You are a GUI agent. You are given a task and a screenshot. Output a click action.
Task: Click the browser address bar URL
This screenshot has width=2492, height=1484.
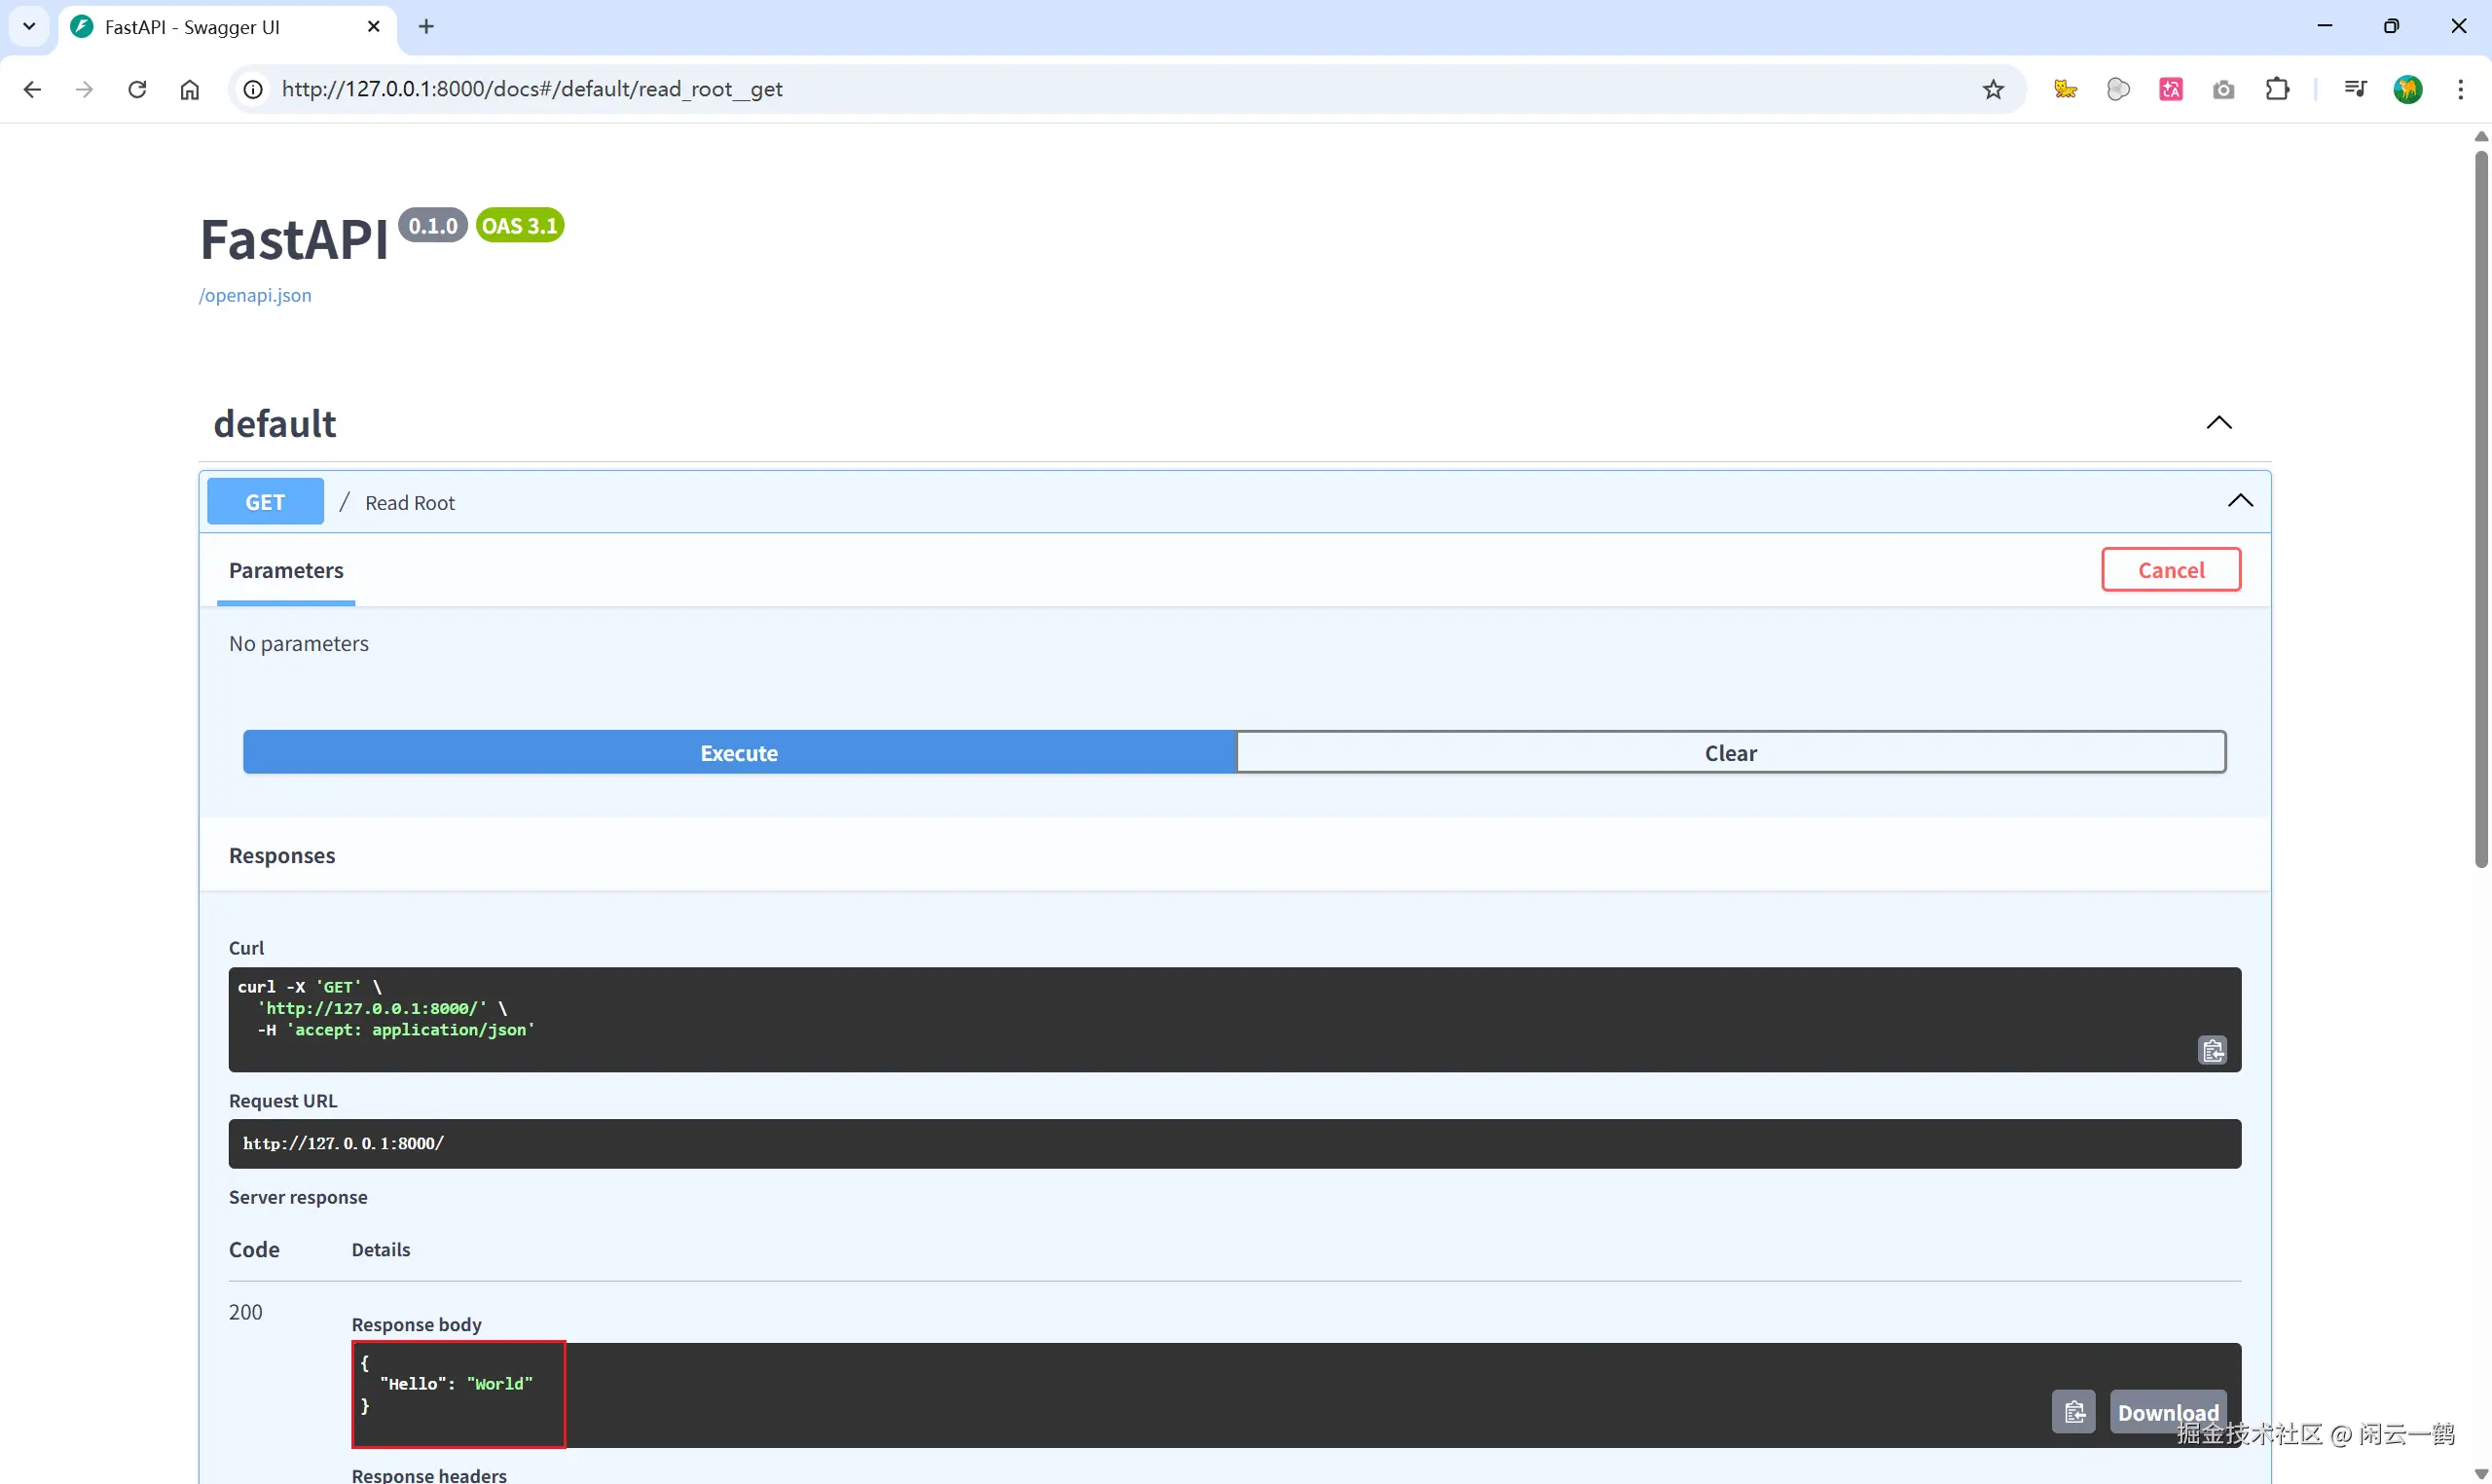(532, 89)
